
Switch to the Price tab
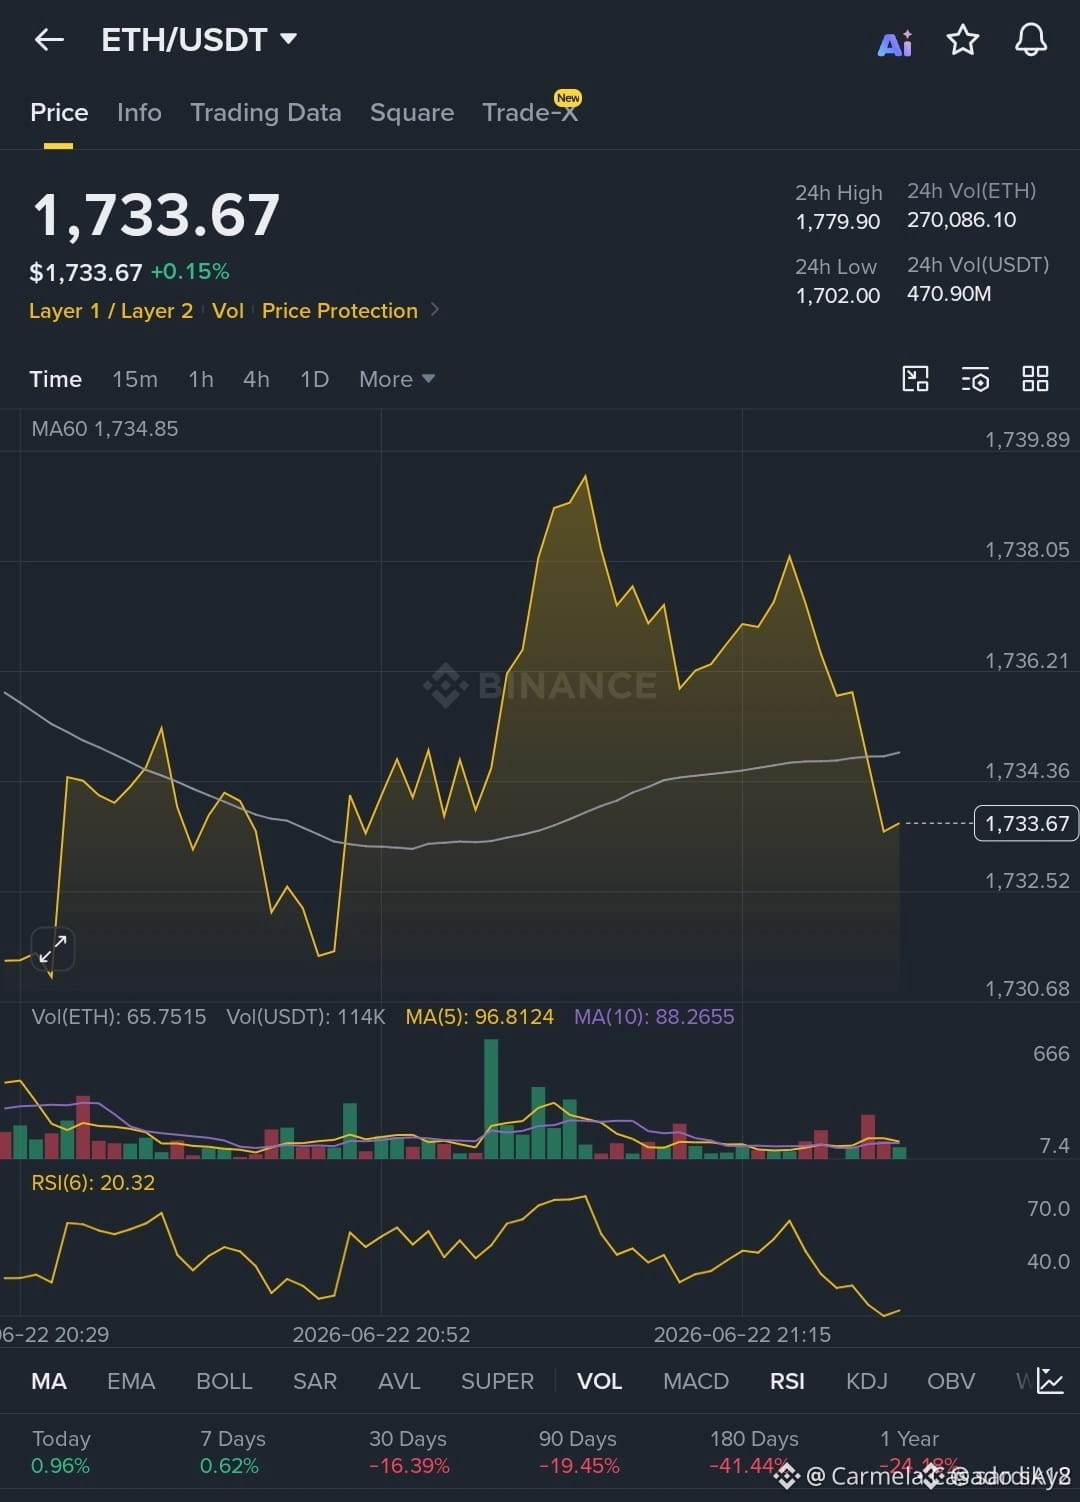point(59,112)
